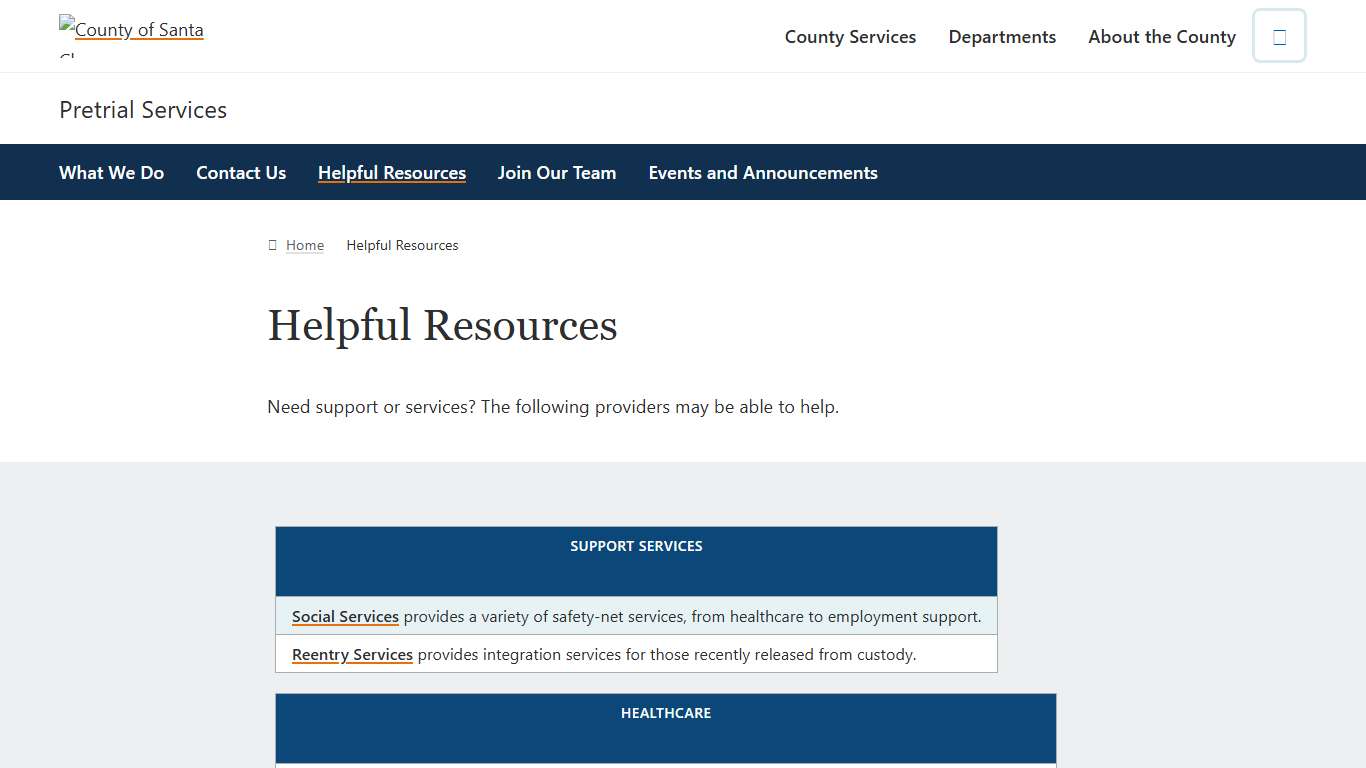Switch to the Contact Us section
The height and width of the screenshot is (768, 1366).
(240, 172)
